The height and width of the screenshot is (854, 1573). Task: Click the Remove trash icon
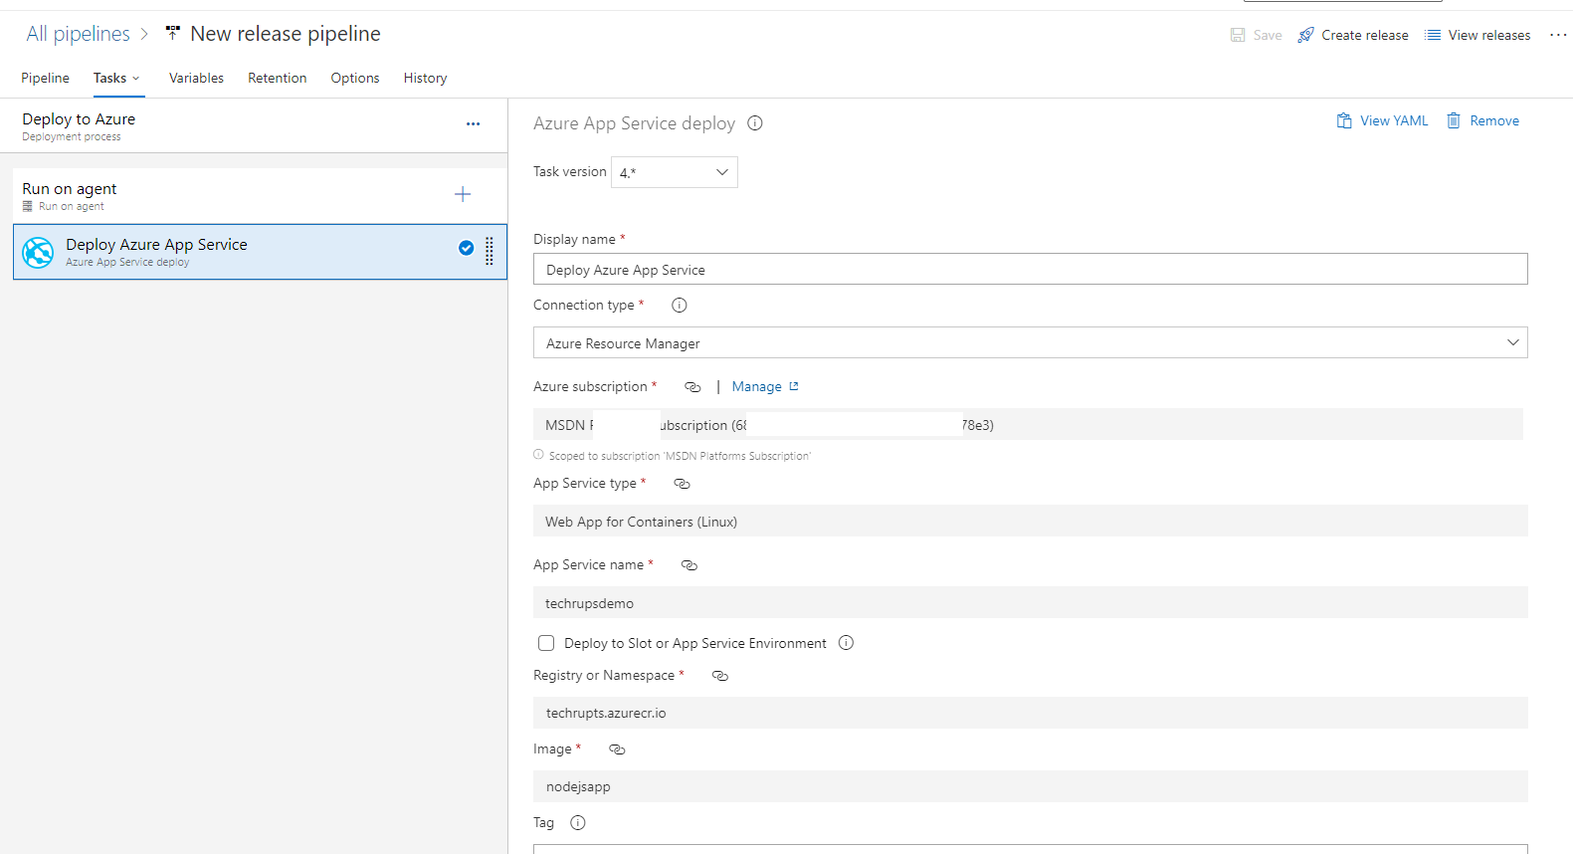click(1454, 121)
